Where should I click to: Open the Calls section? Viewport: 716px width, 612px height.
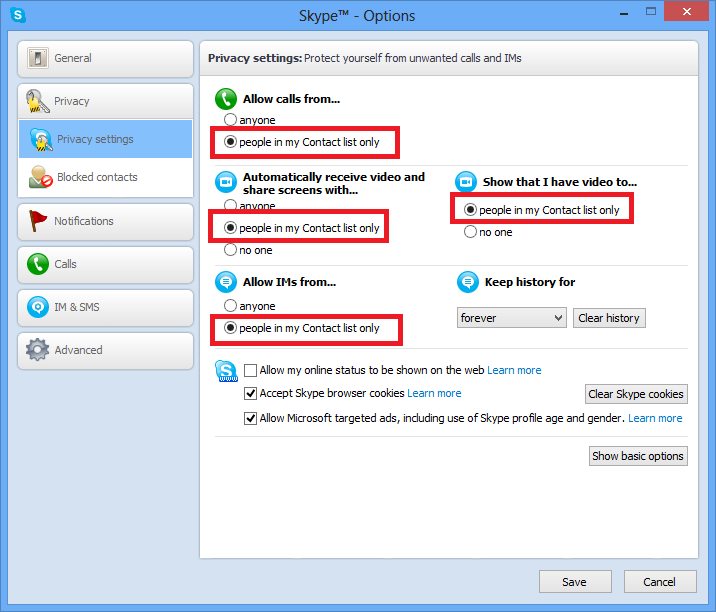tap(105, 264)
